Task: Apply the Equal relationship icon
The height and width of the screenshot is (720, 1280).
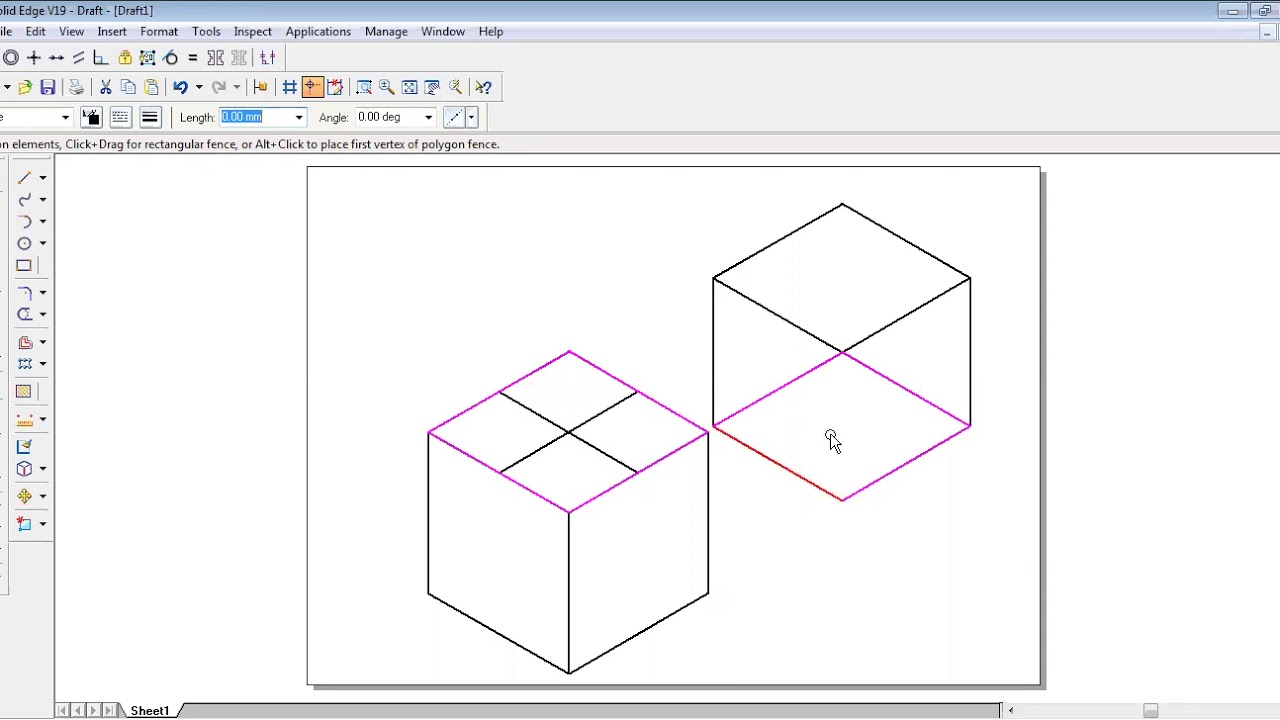Action: coord(192,58)
